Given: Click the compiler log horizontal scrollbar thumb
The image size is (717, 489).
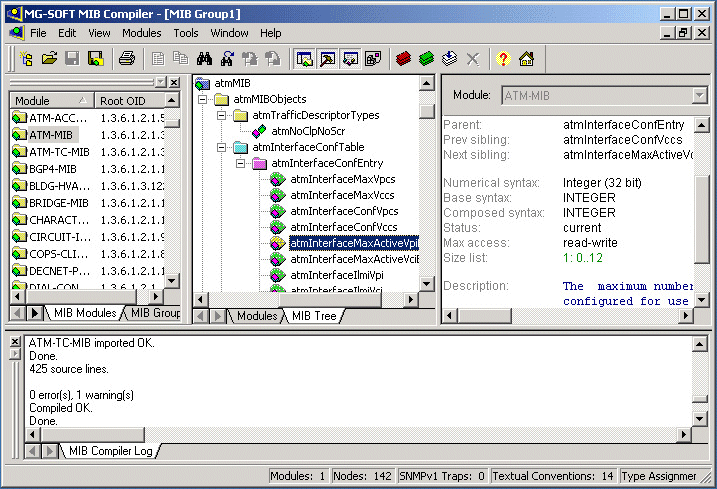Looking at the screenshot, I should click(x=93, y=435).
